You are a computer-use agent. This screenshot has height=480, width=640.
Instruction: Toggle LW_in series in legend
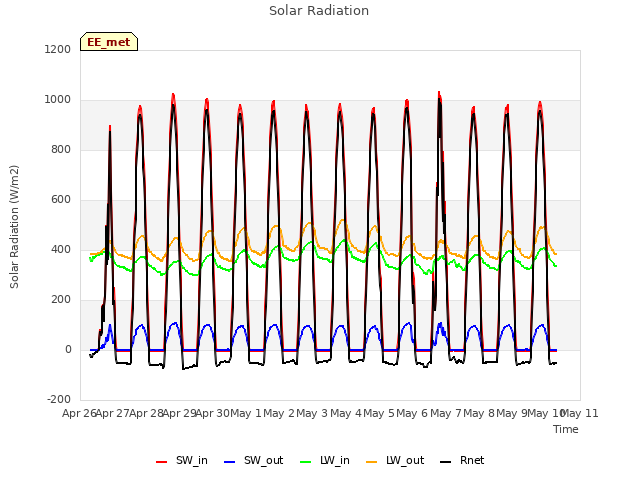[x=325, y=460]
